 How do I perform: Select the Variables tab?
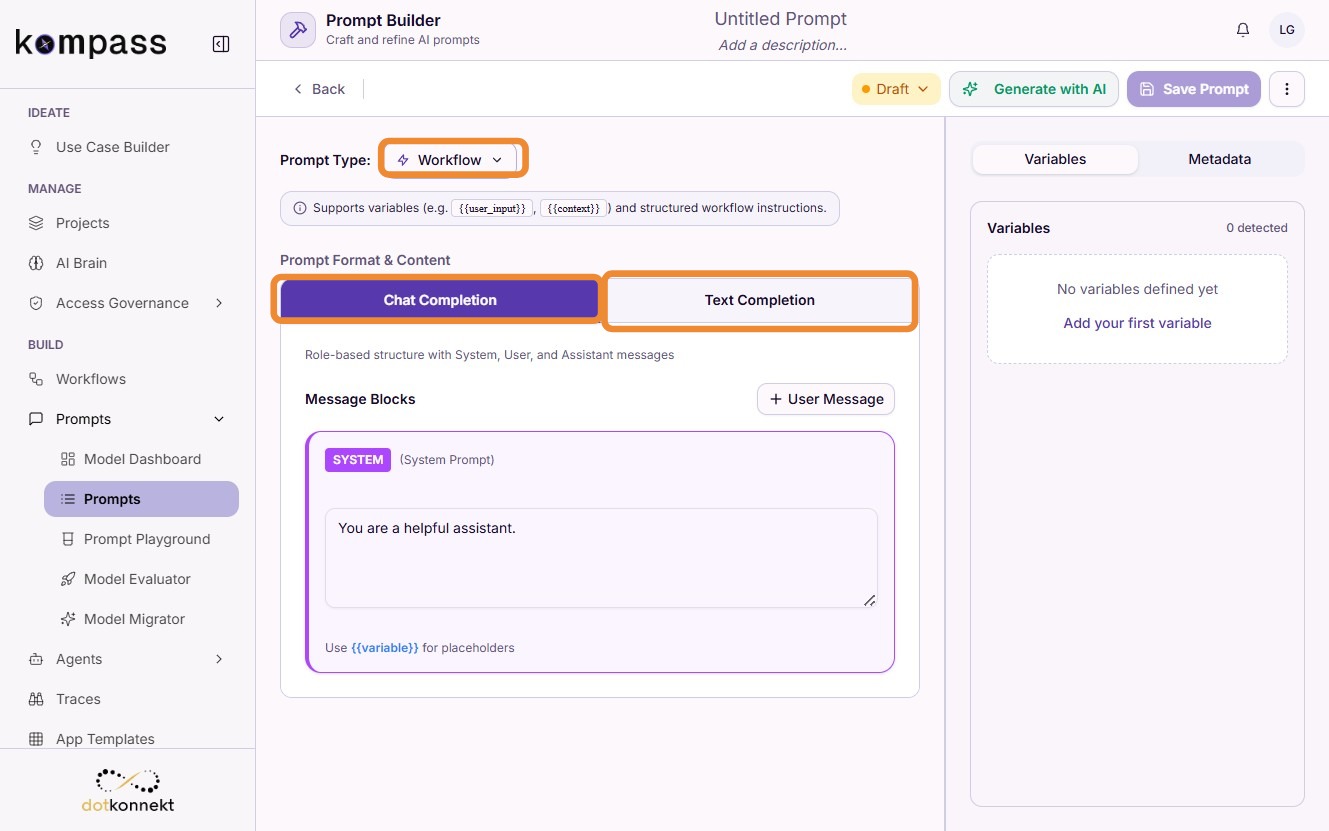(1055, 159)
